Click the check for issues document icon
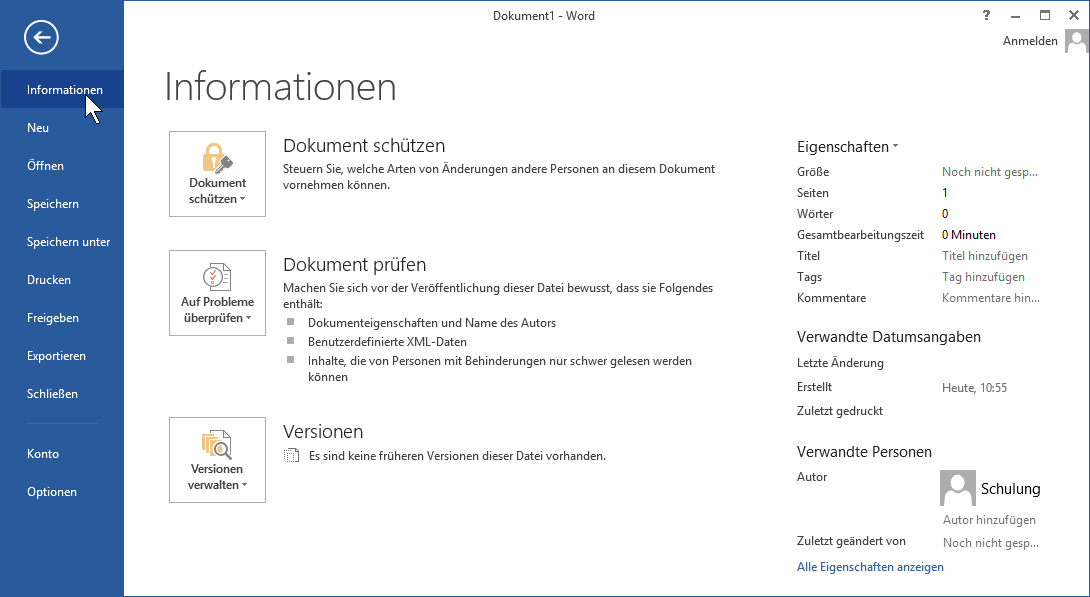The width and height of the screenshot is (1090, 597). click(x=217, y=276)
